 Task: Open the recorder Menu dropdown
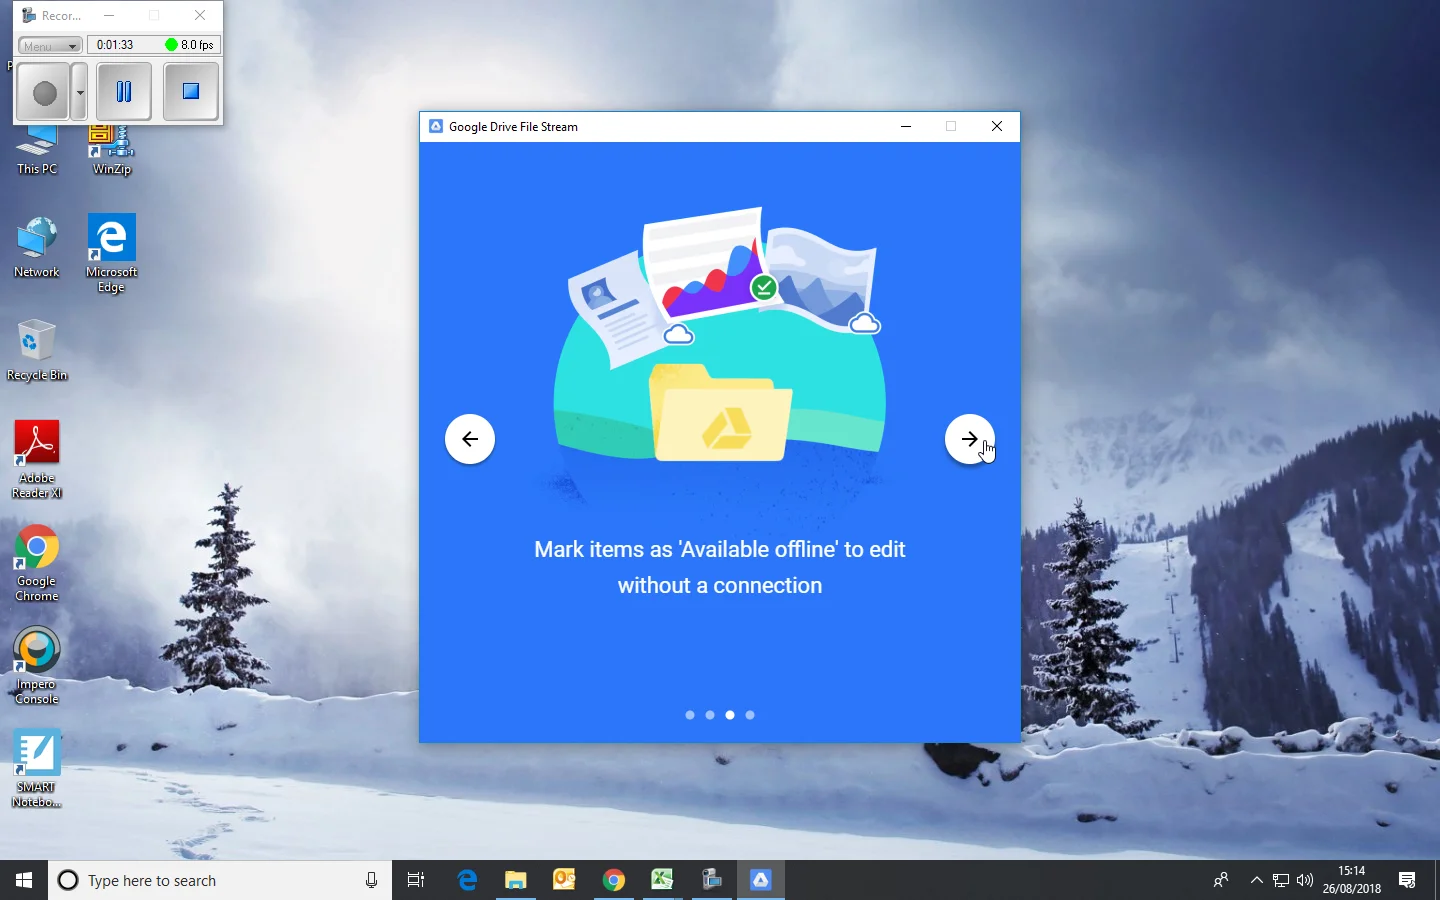pyautogui.click(x=50, y=46)
